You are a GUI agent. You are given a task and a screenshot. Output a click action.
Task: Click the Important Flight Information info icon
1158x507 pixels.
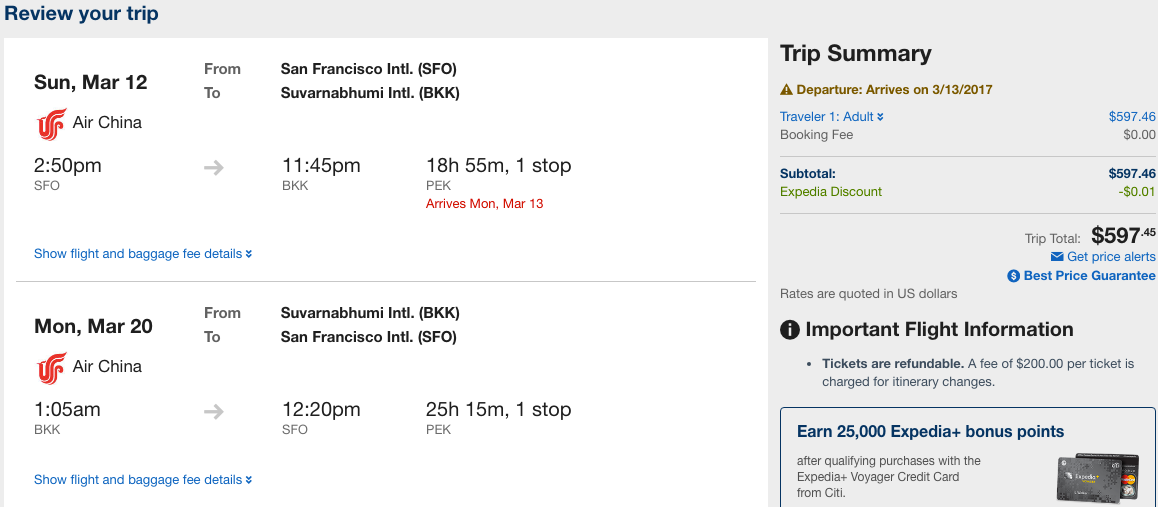click(790, 330)
